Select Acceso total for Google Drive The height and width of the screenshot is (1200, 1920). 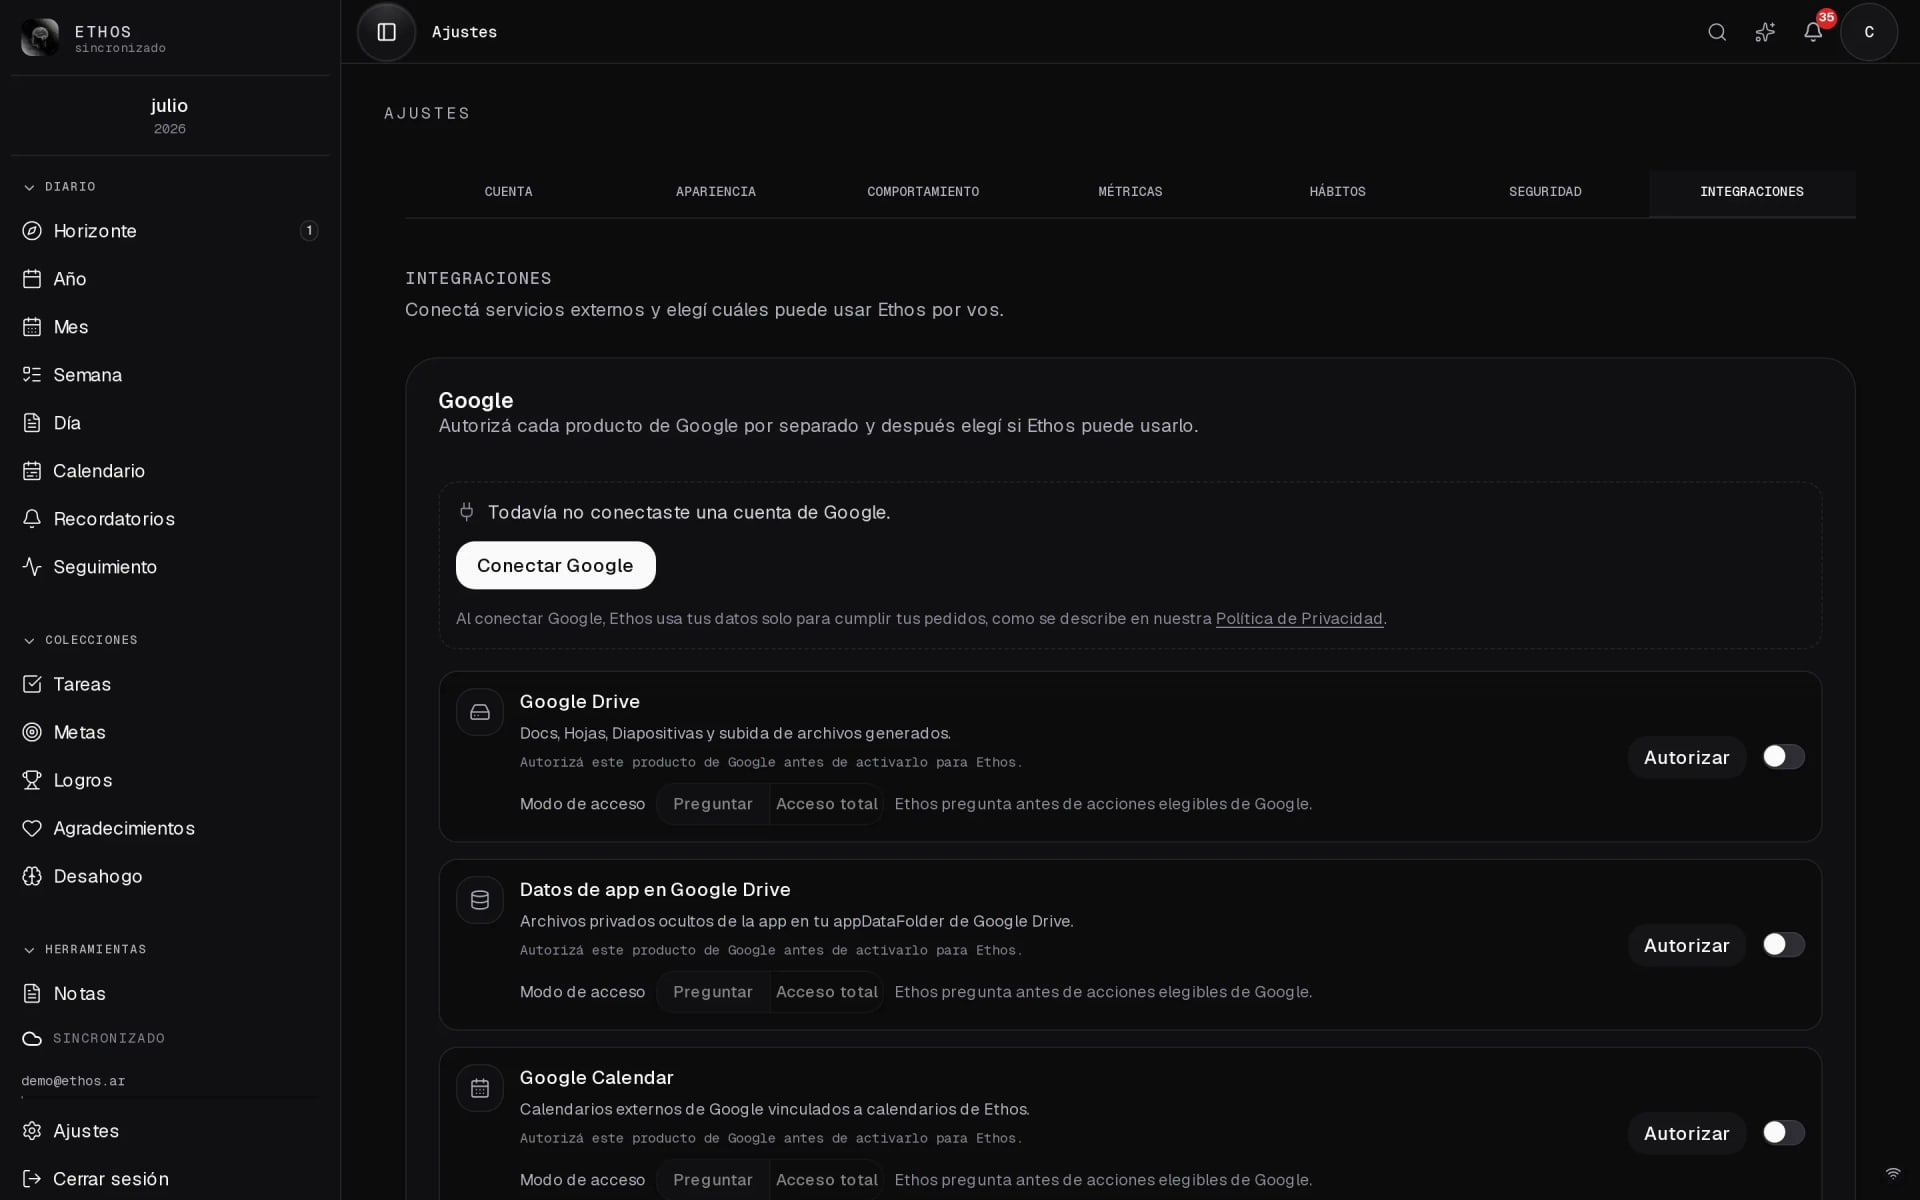tap(827, 804)
